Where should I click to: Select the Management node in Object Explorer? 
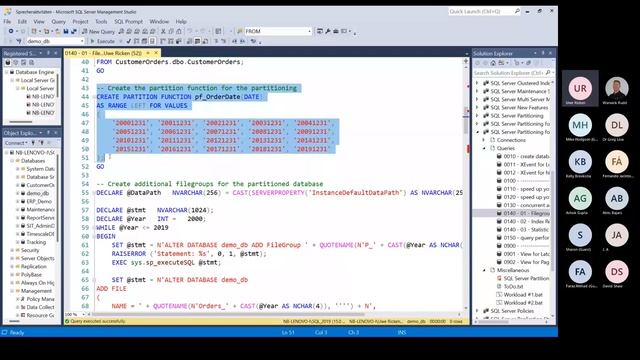point(33,291)
